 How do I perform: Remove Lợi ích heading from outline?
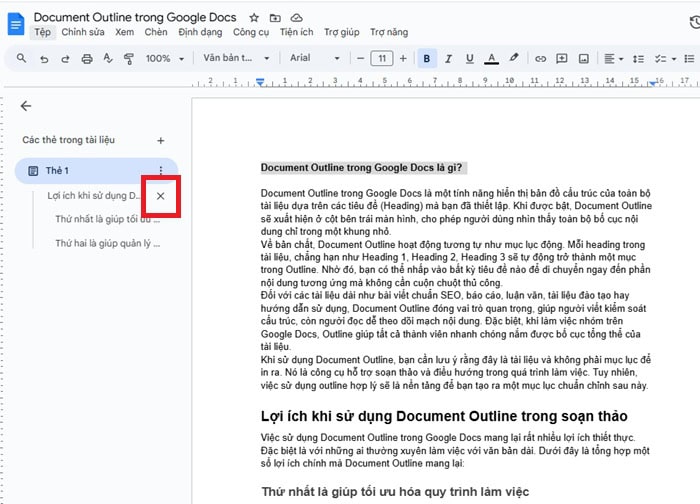161,196
